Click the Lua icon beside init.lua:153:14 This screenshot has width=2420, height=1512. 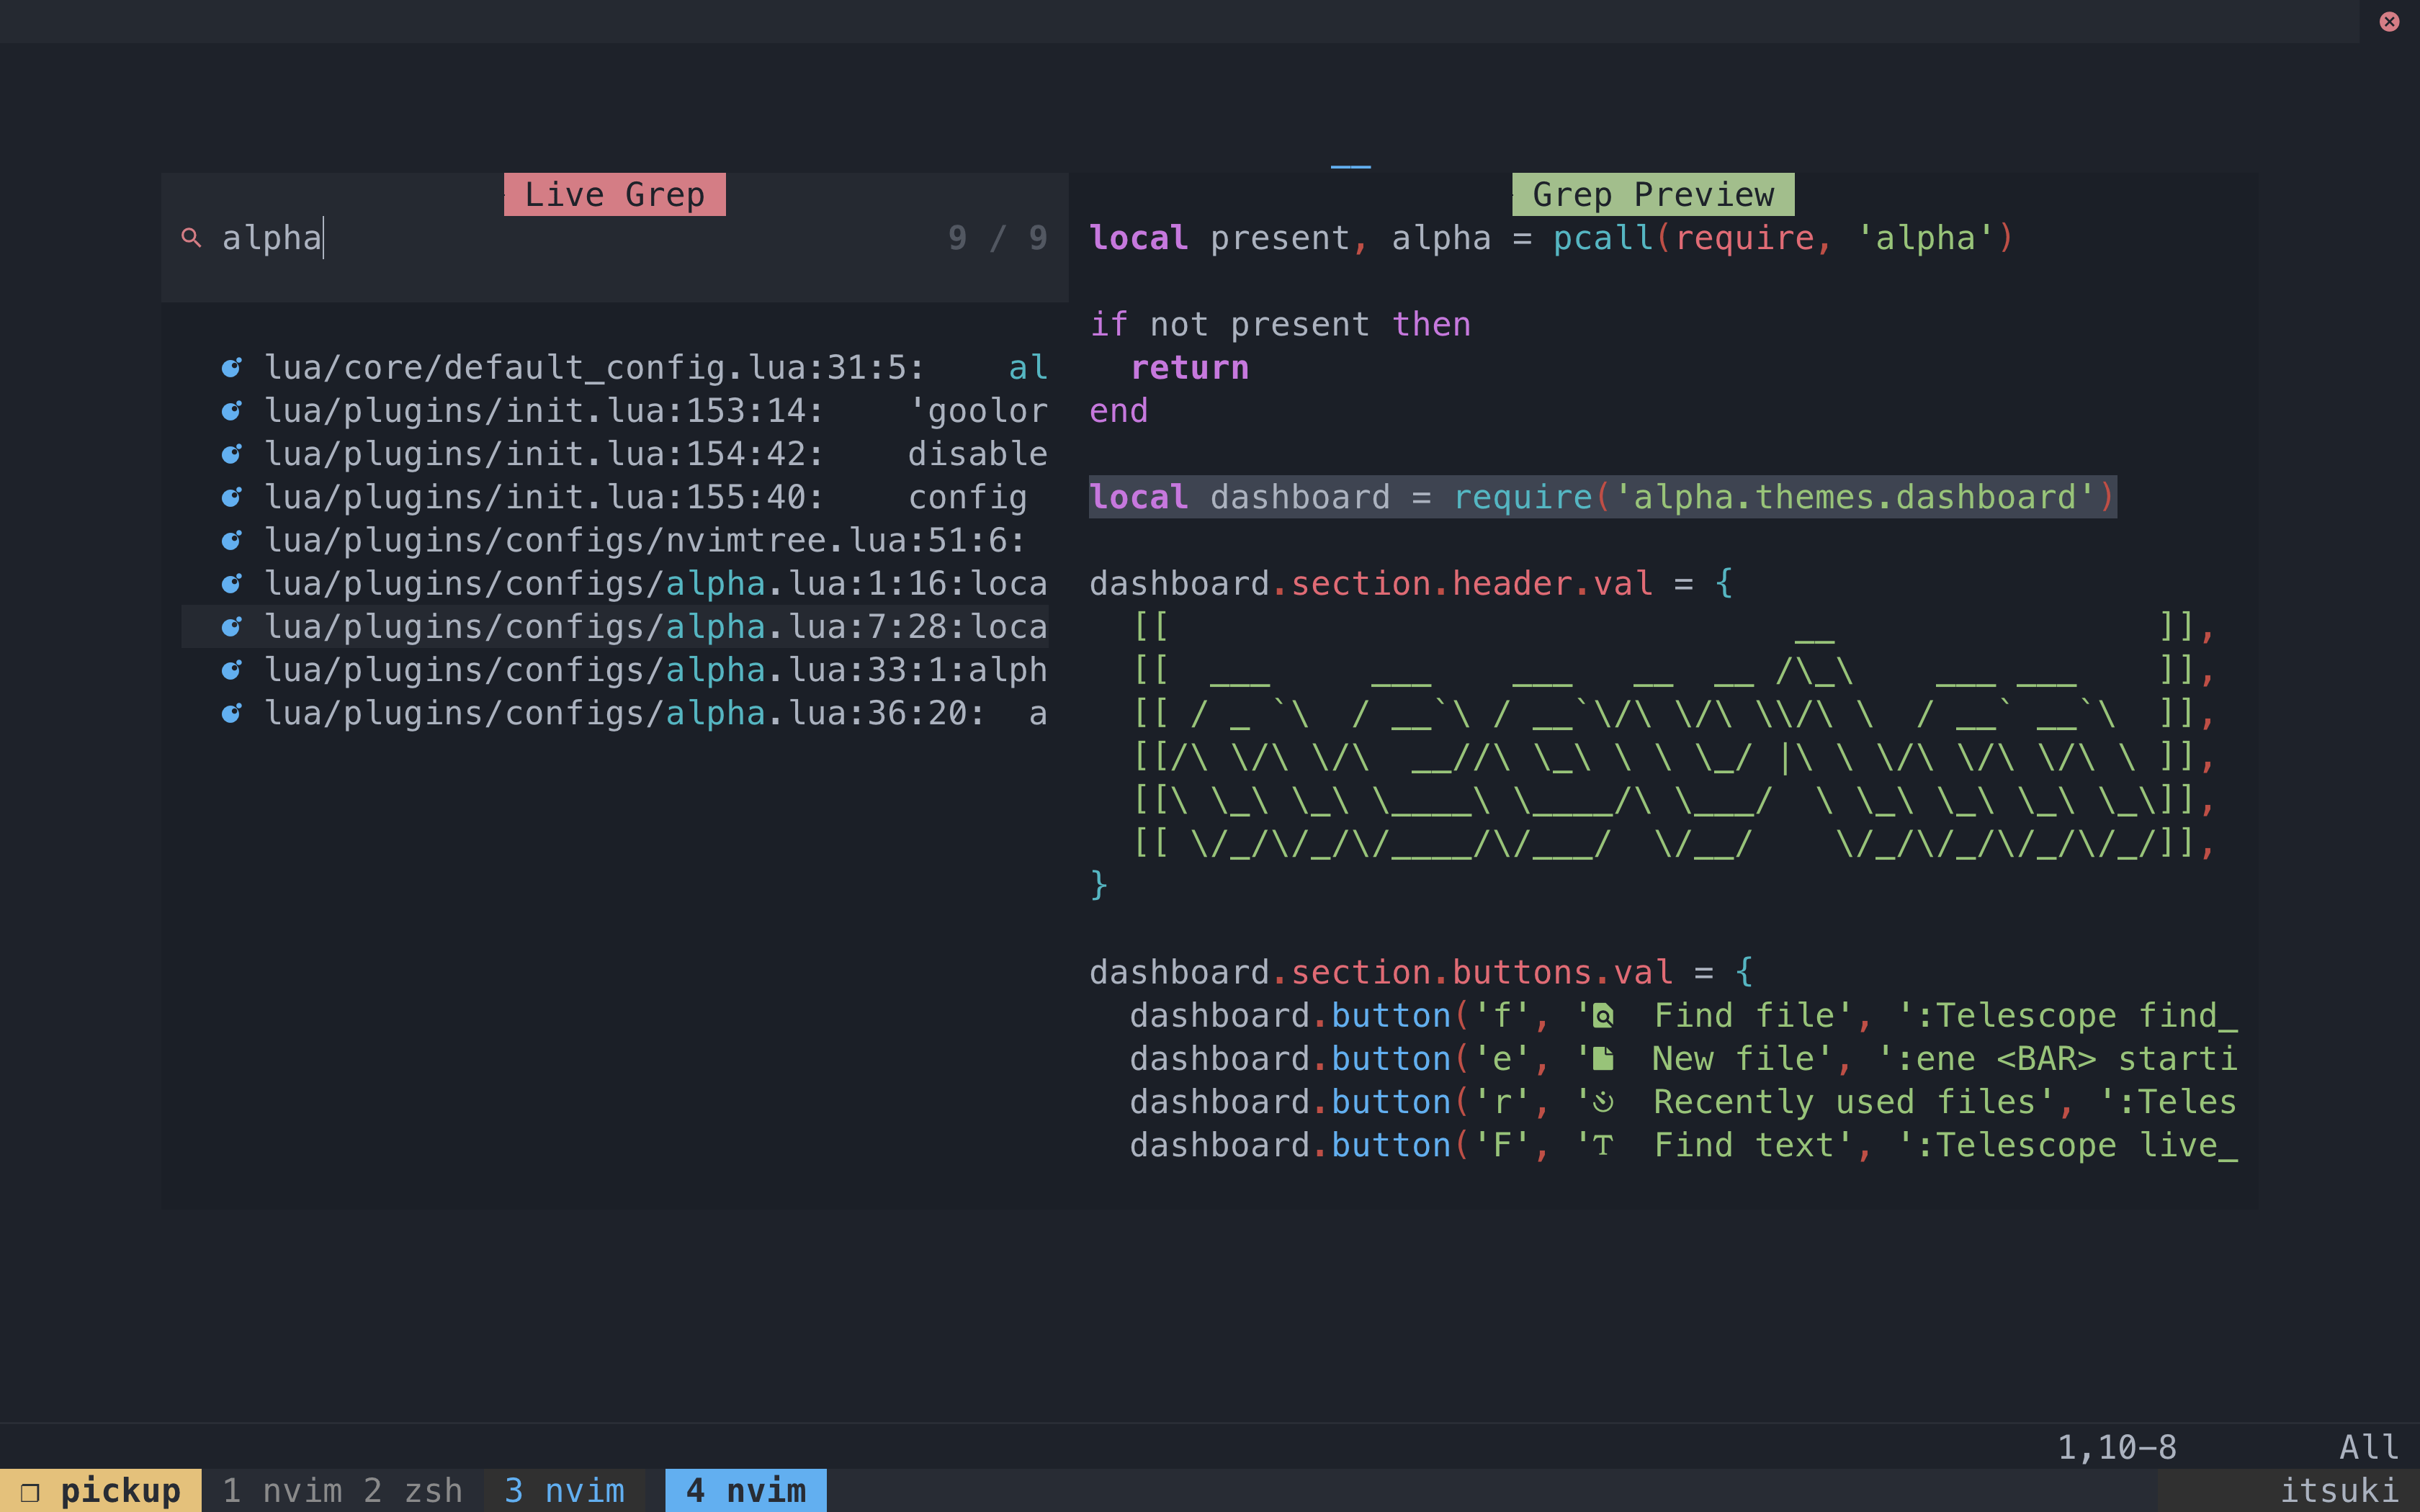tap(231, 411)
